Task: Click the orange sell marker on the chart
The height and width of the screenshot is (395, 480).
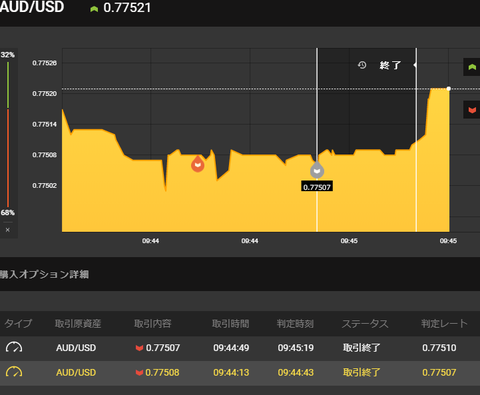Action: tap(198, 164)
